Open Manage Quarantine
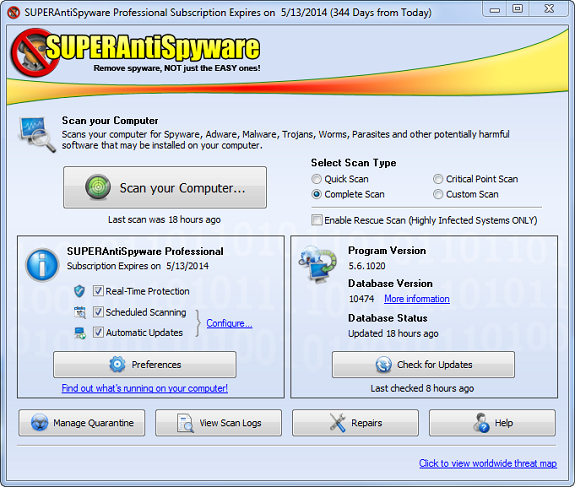This screenshot has width=575, height=487. 82,423
